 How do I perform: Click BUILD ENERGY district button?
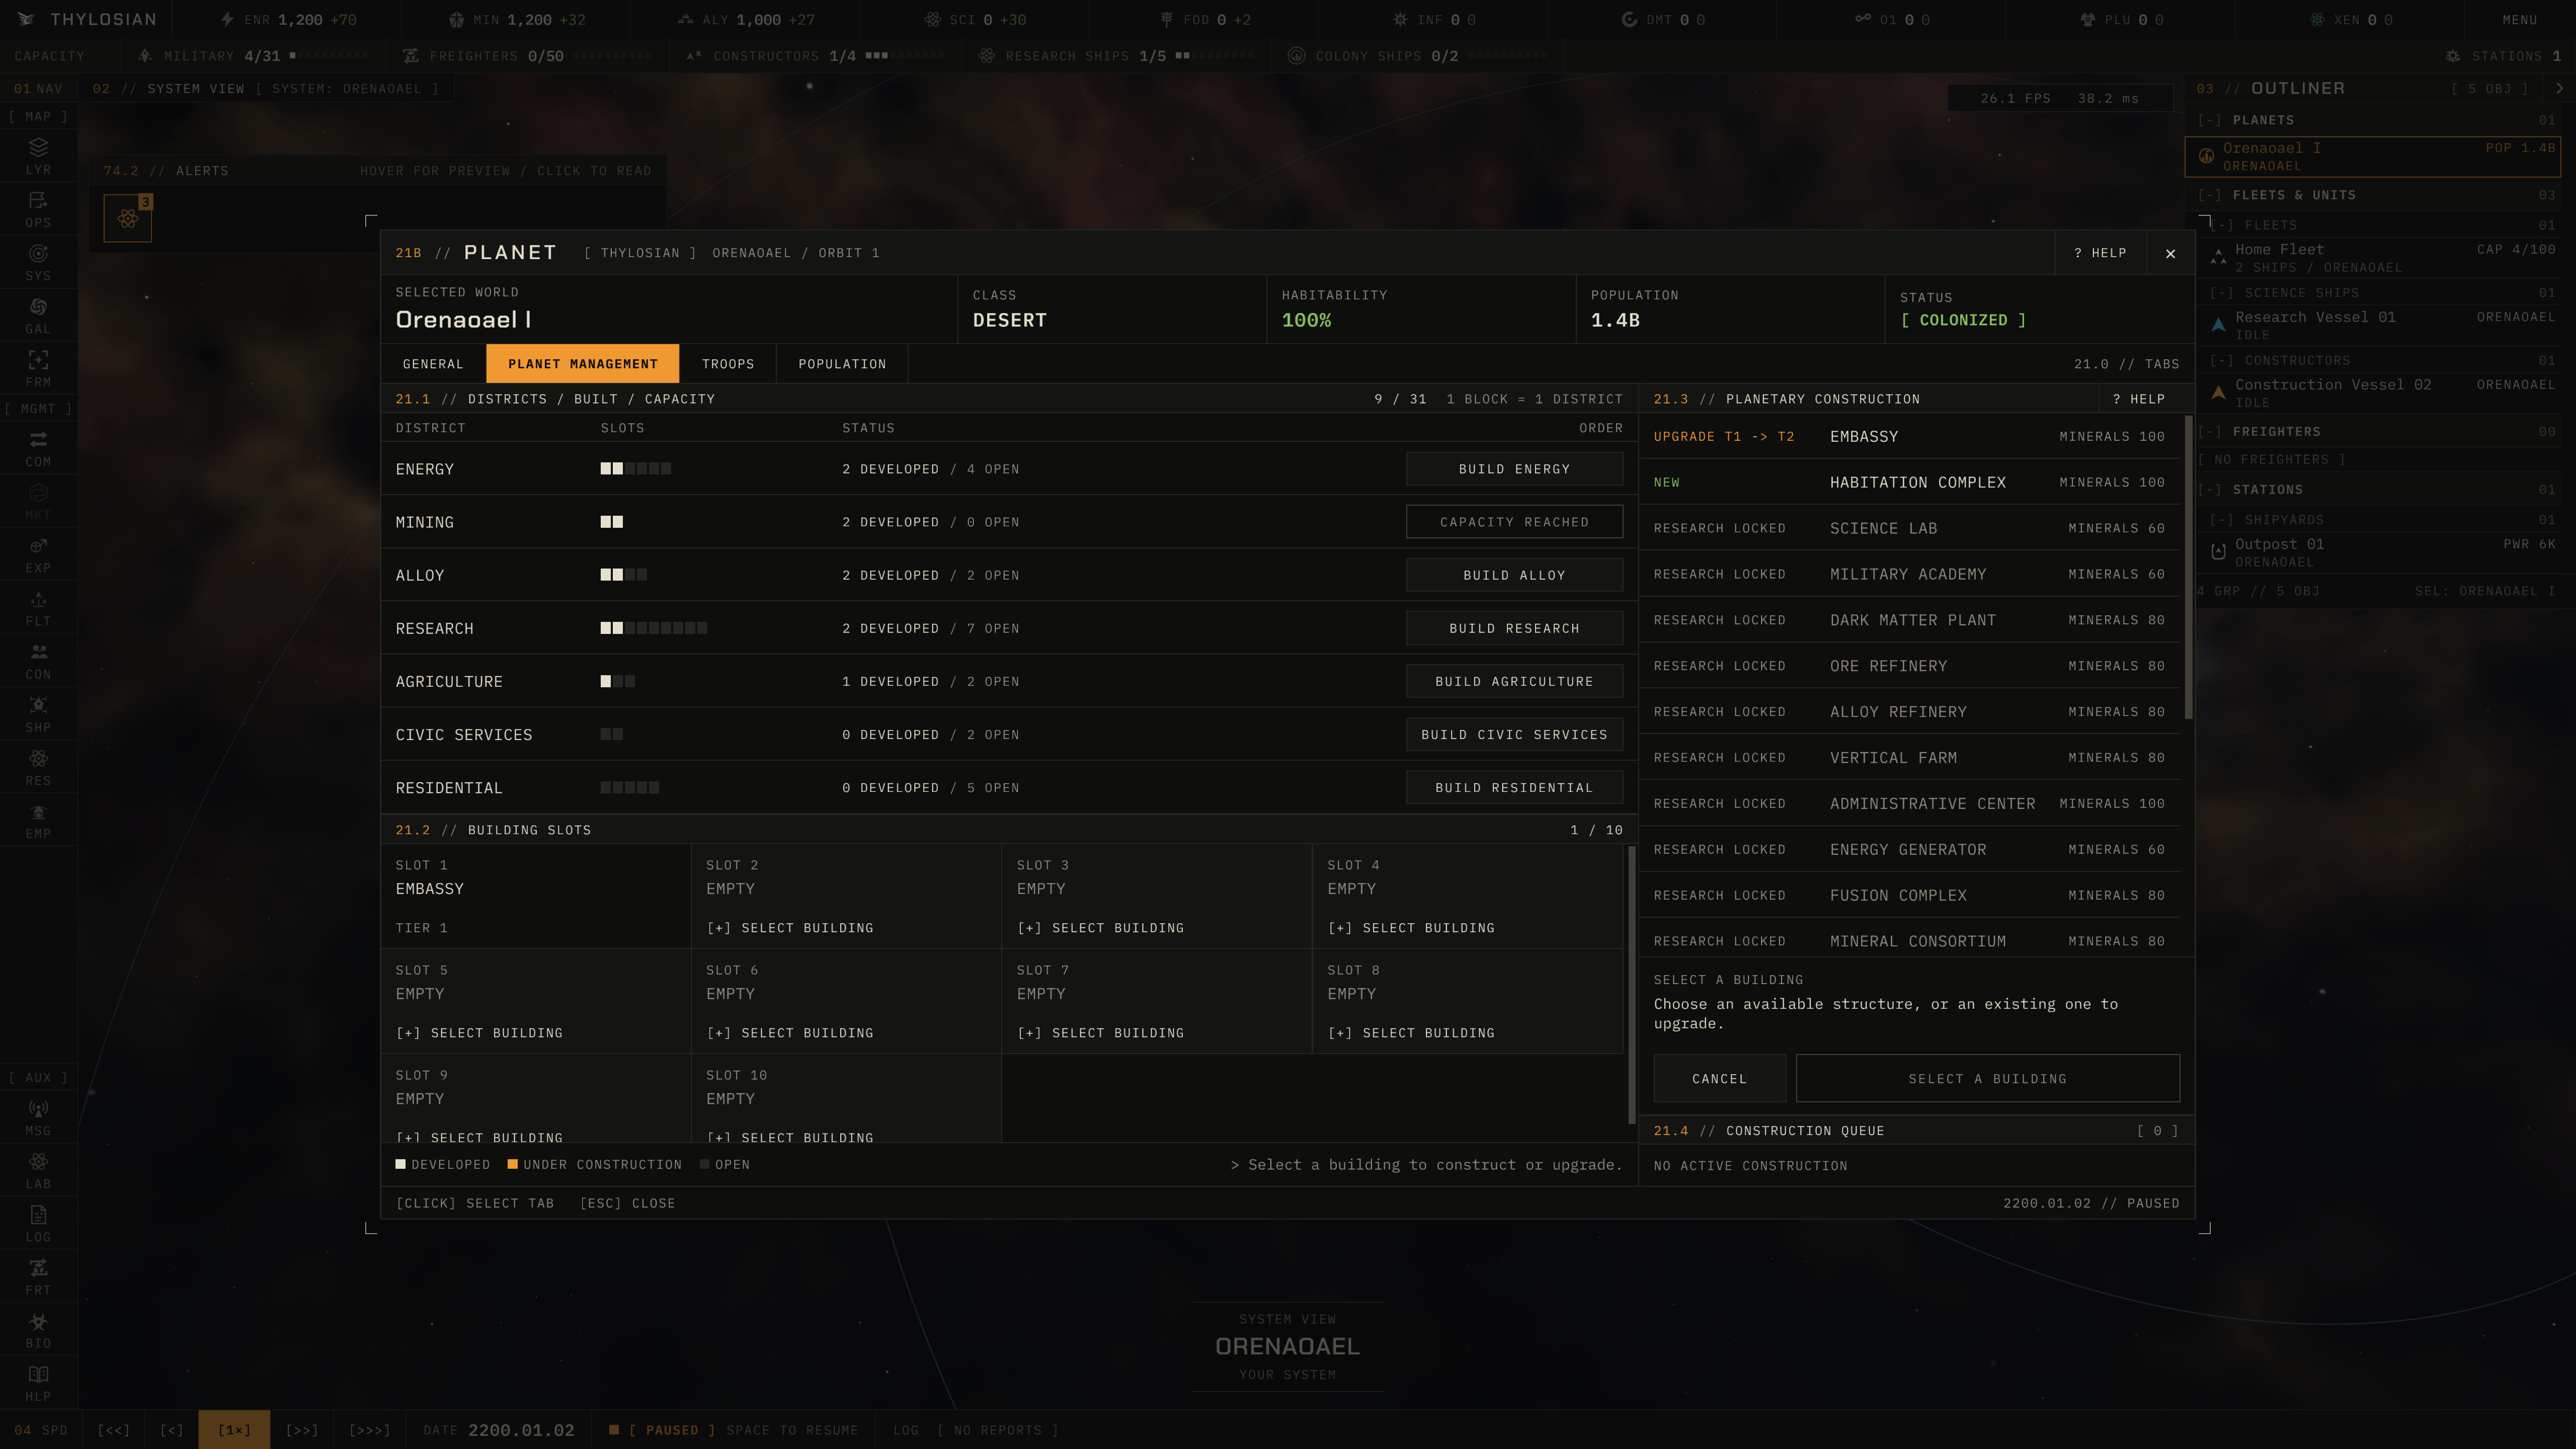point(1514,469)
